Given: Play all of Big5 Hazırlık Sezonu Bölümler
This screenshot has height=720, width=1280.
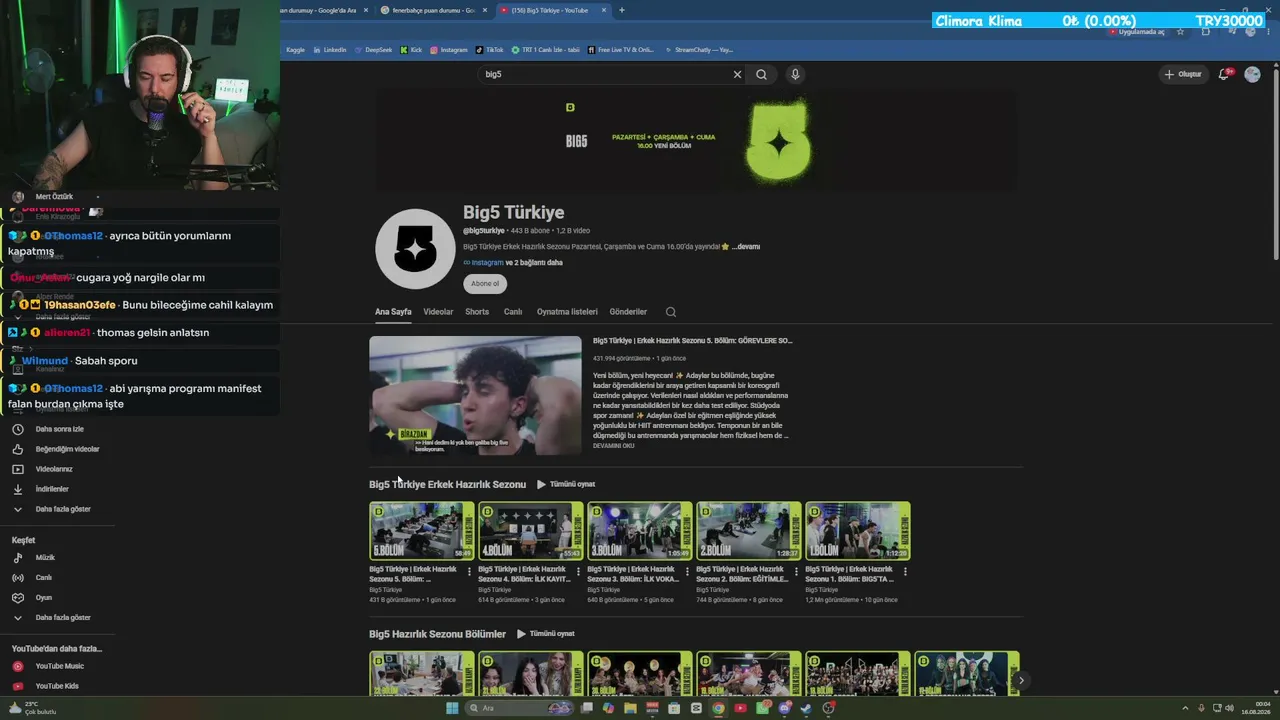Looking at the screenshot, I should click(546, 634).
